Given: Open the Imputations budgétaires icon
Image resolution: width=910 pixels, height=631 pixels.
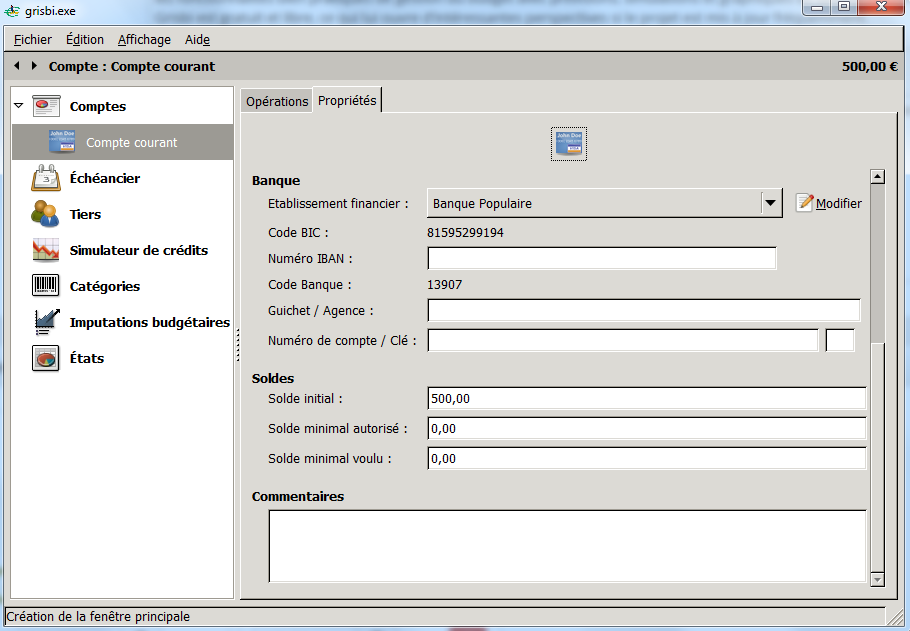Looking at the screenshot, I should click(46, 322).
